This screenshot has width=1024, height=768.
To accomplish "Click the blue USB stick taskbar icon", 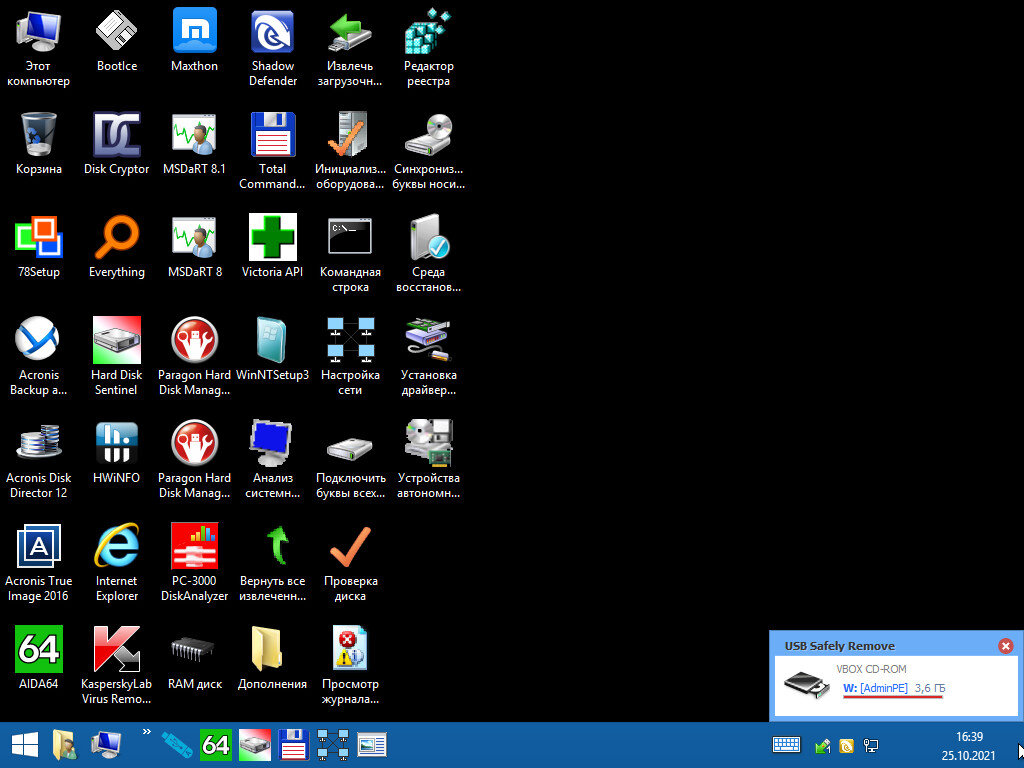I will click(x=177, y=745).
